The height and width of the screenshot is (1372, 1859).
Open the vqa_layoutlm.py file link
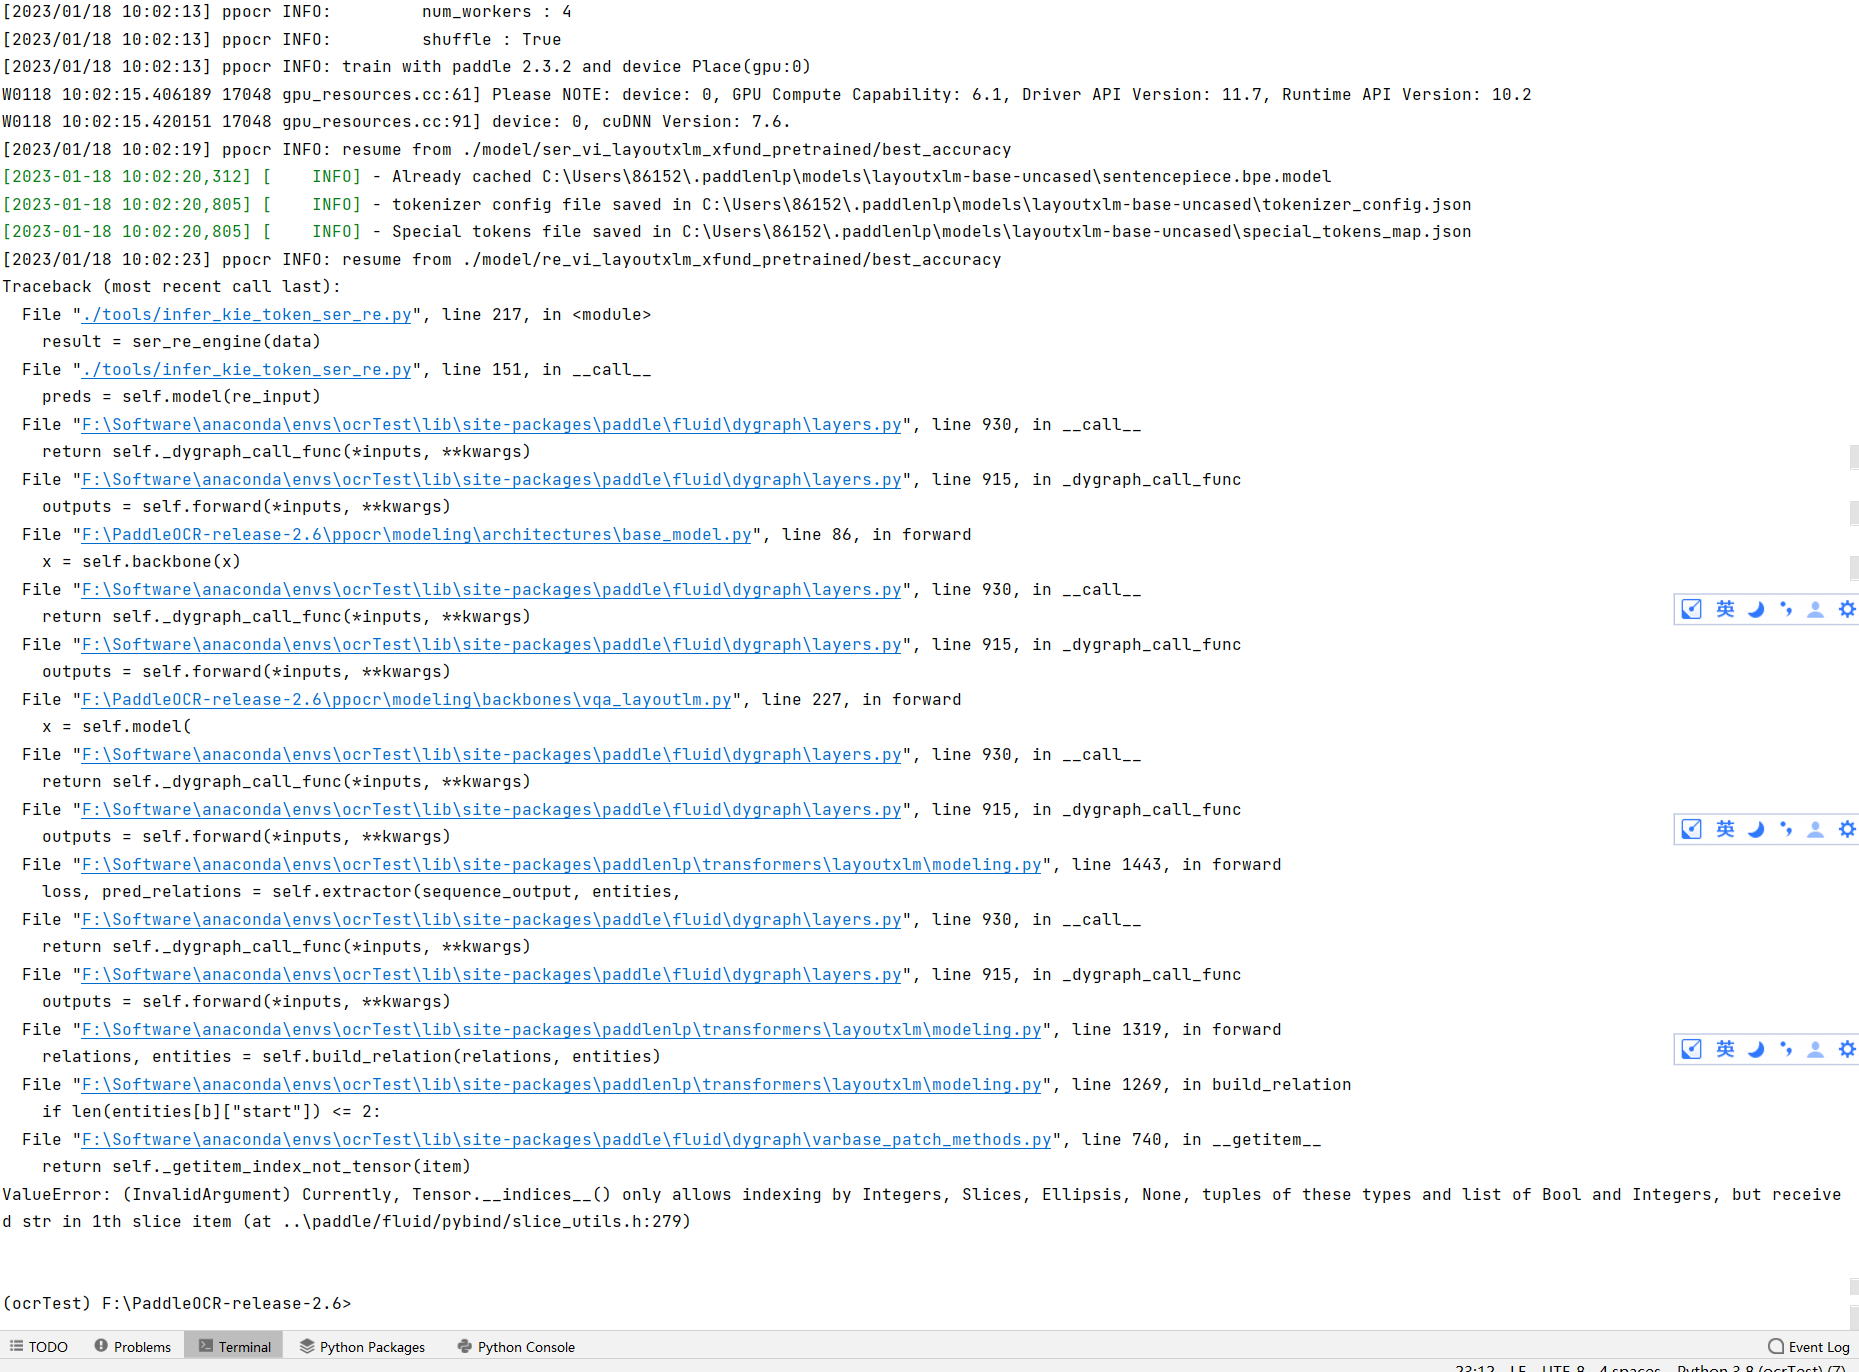tap(404, 699)
